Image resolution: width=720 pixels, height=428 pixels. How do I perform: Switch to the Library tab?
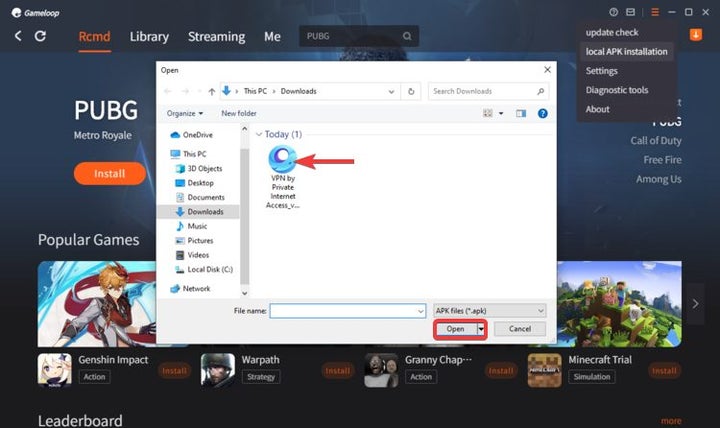pos(149,36)
